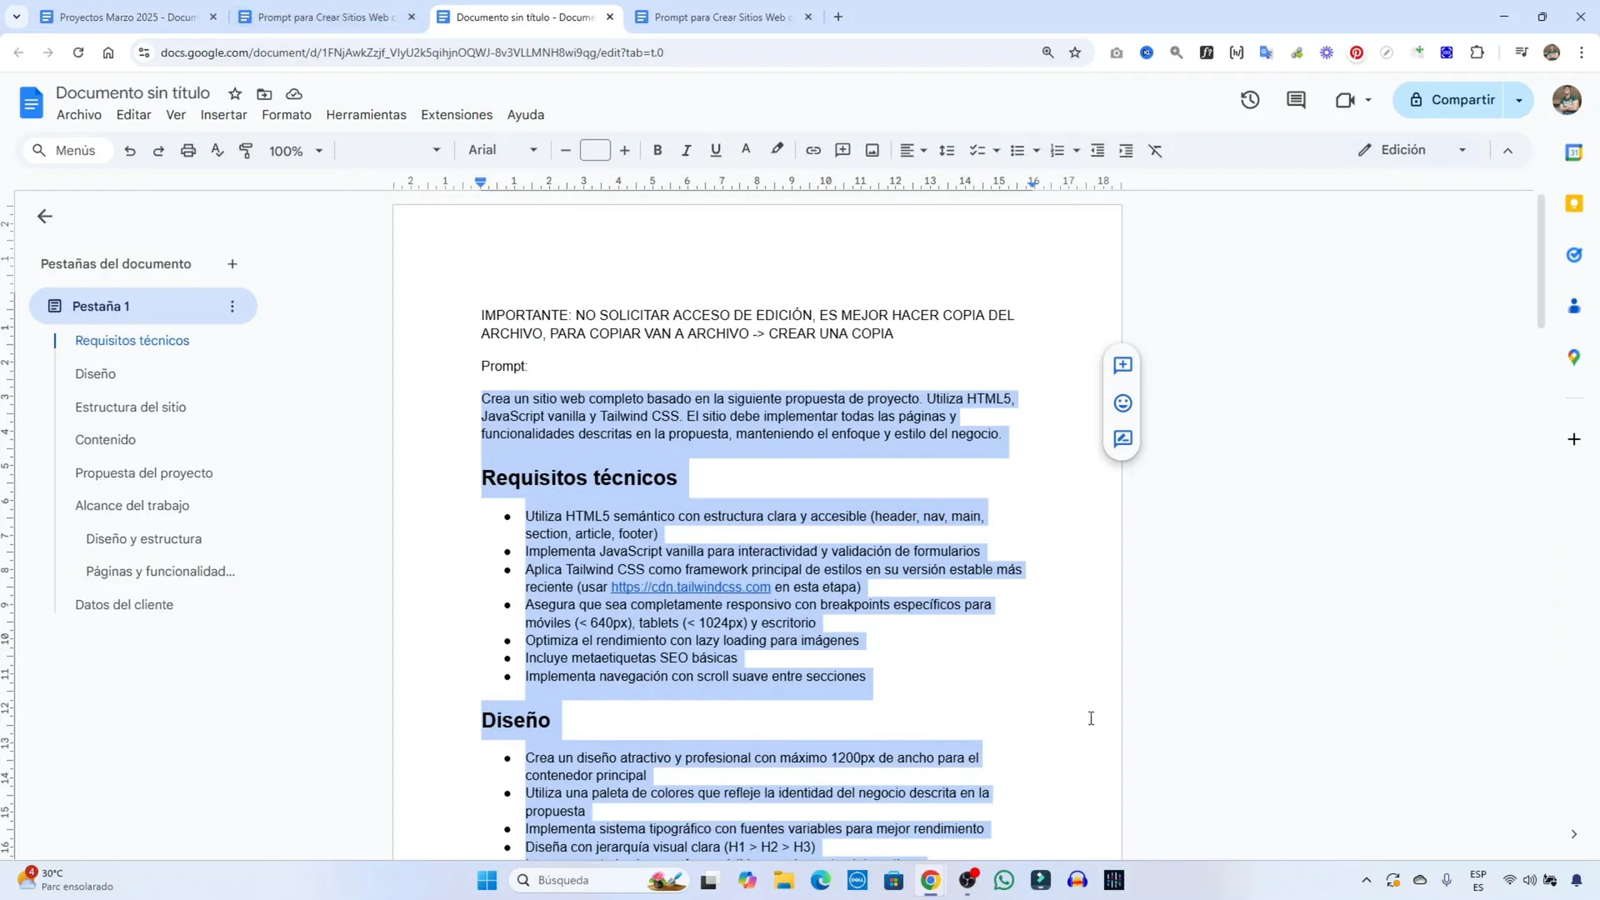
Task: Click the cdn.tailwindcss.com link in the document
Action: click(690, 587)
